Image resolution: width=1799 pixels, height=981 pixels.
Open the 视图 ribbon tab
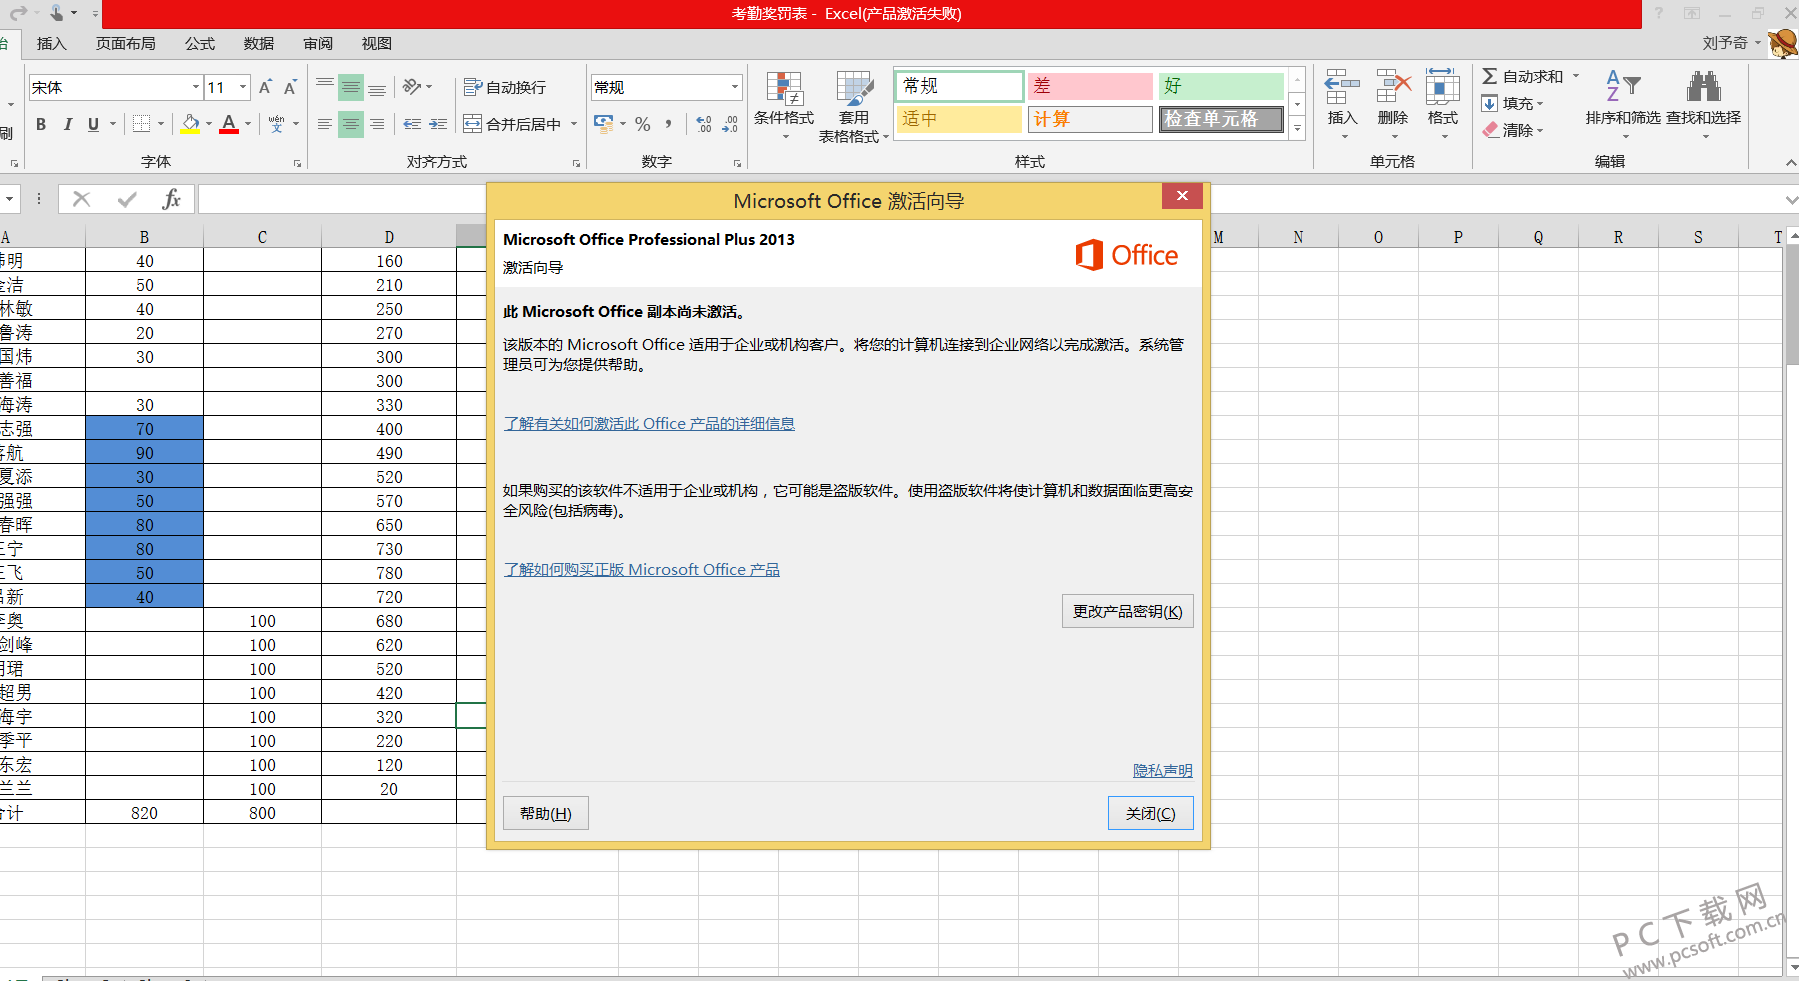pyautogui.click(x=377, y=44)
